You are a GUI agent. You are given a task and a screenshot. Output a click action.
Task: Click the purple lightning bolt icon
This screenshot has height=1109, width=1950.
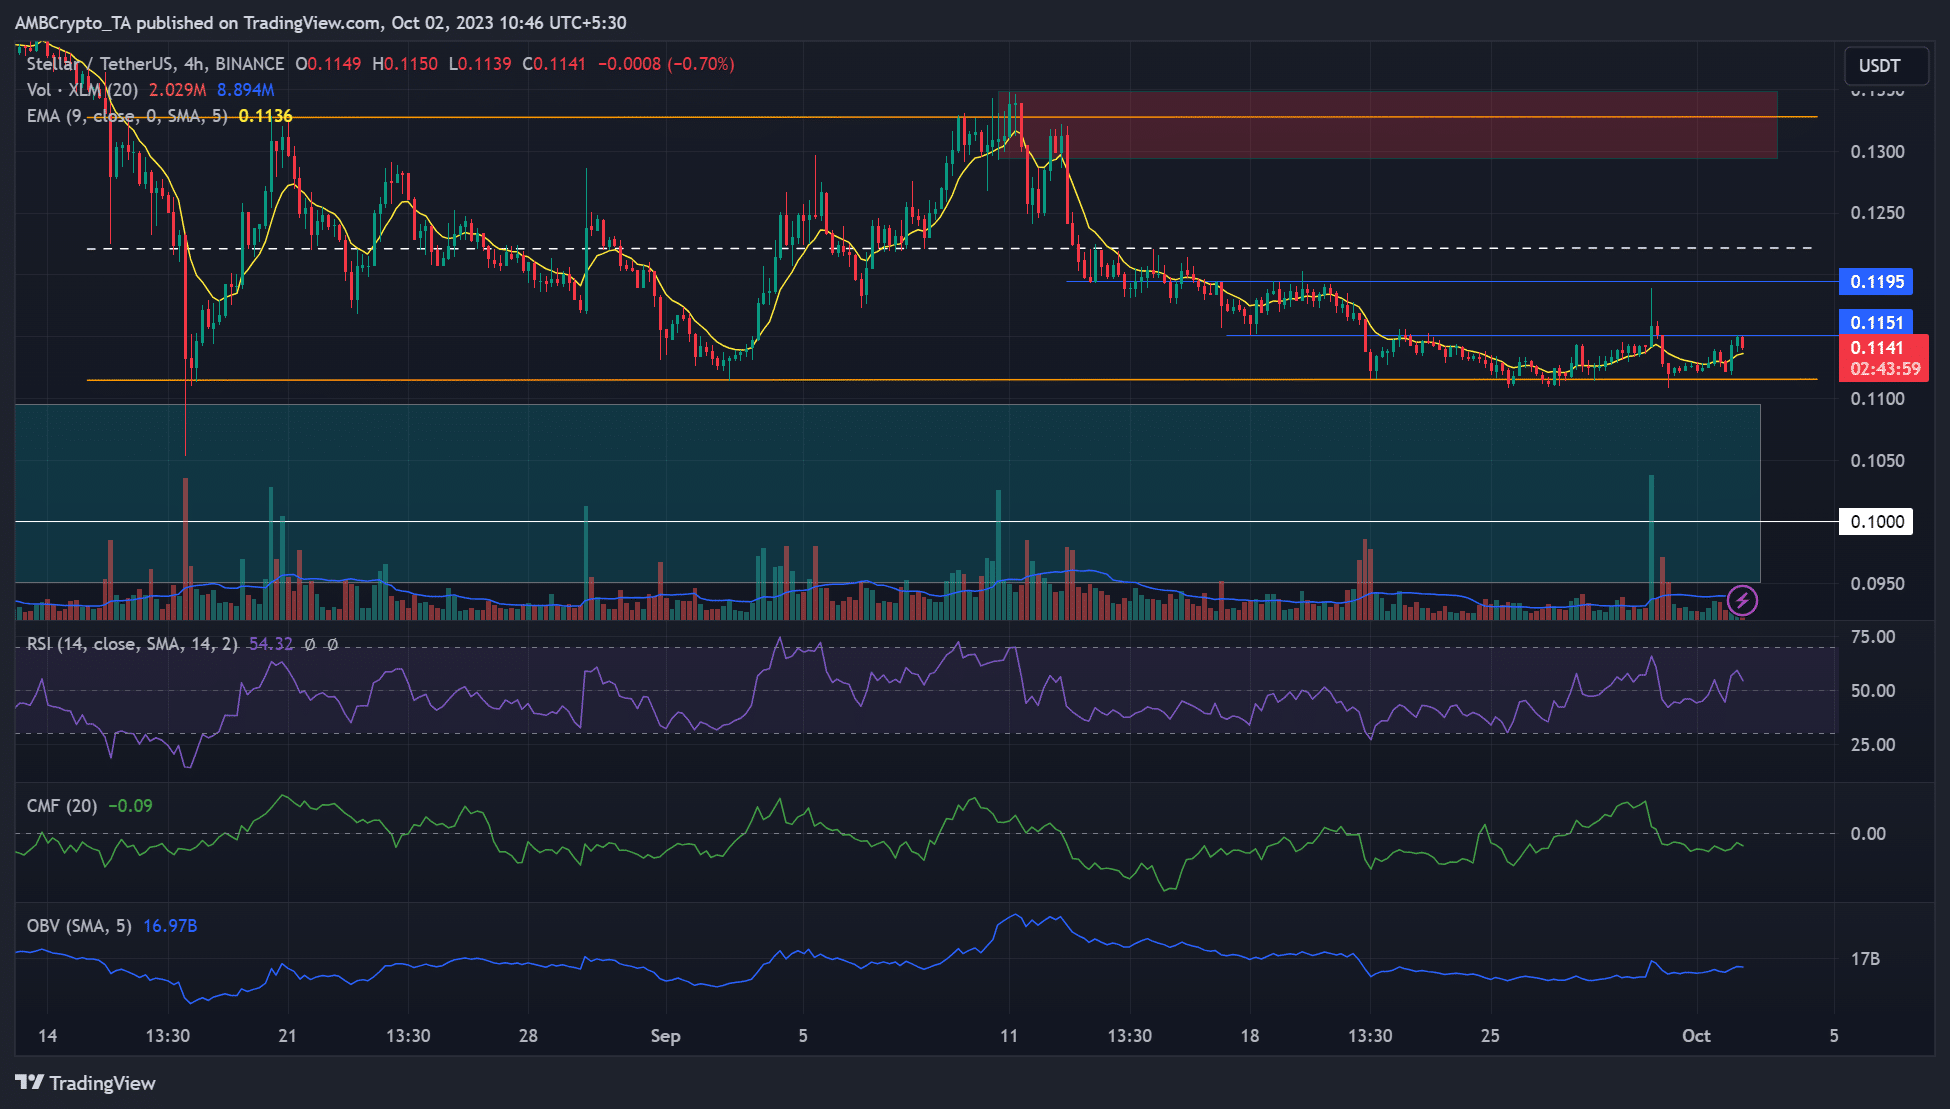click(x=1742, y=600)
